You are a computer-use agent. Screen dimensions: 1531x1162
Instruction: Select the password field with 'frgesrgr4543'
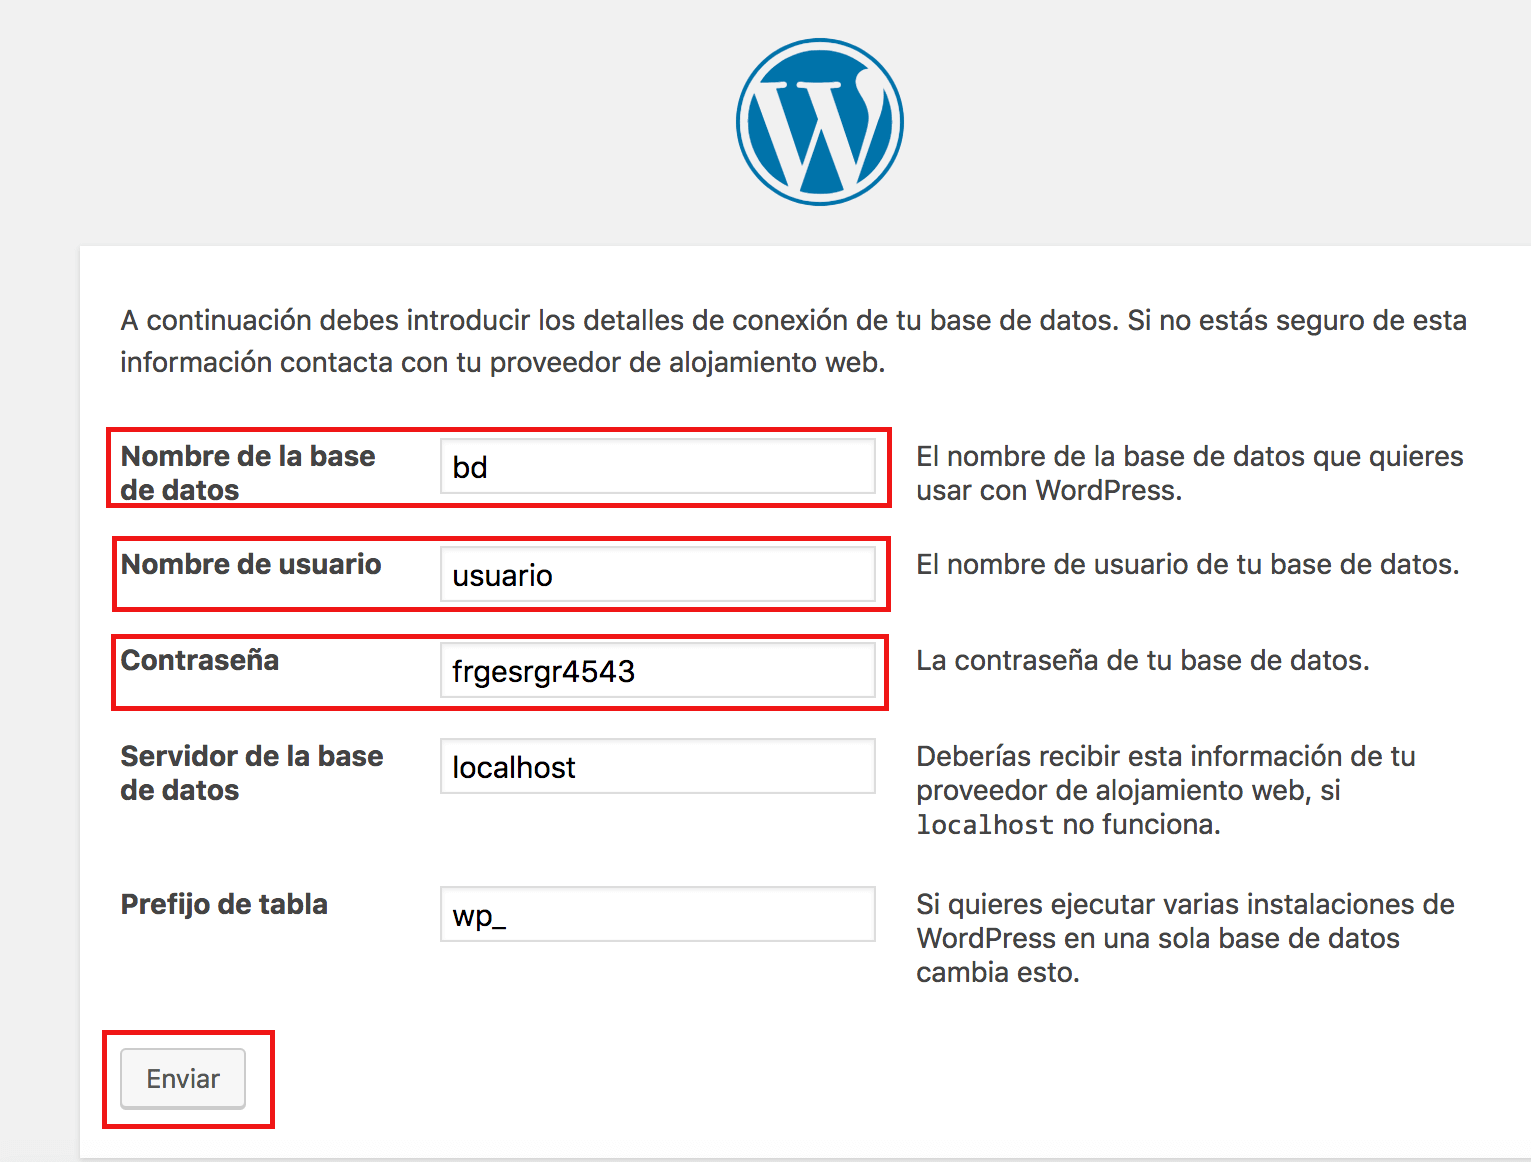point(657,671)
